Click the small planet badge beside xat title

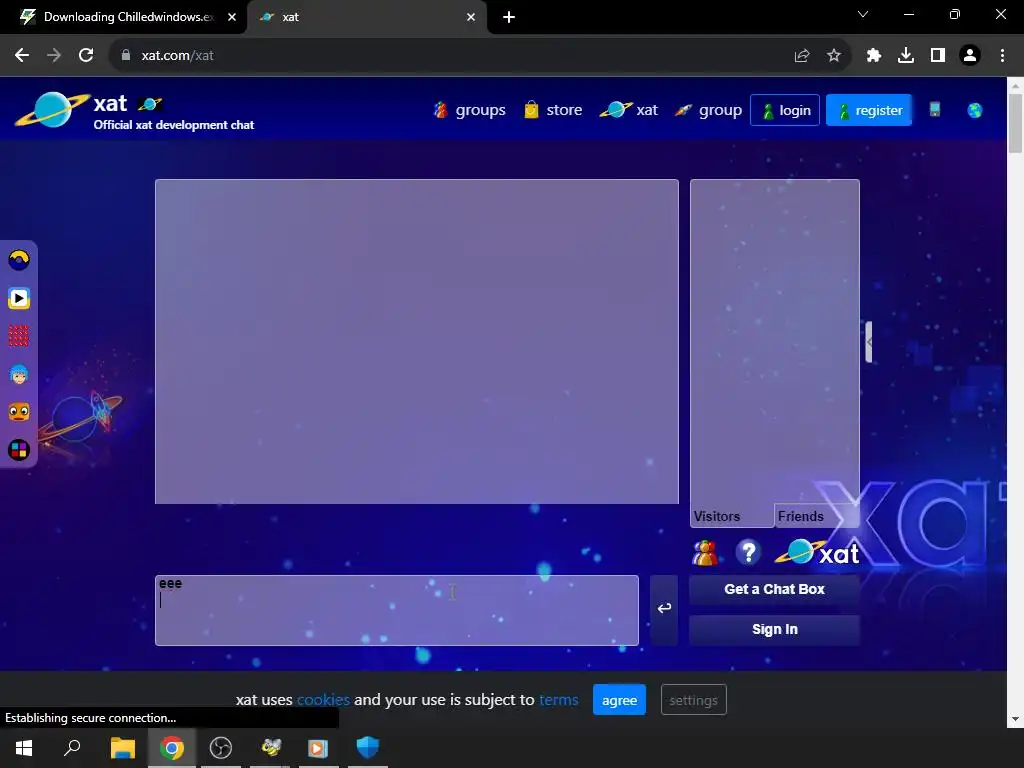coord(150,104)
